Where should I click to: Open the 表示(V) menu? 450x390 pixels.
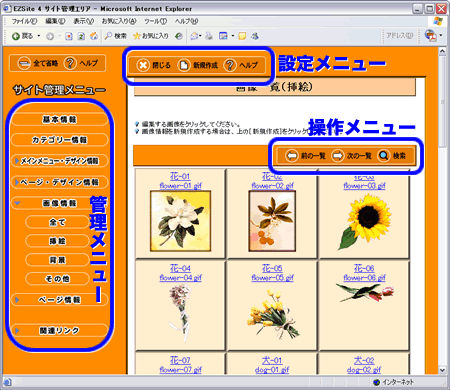tap(84, 21)
